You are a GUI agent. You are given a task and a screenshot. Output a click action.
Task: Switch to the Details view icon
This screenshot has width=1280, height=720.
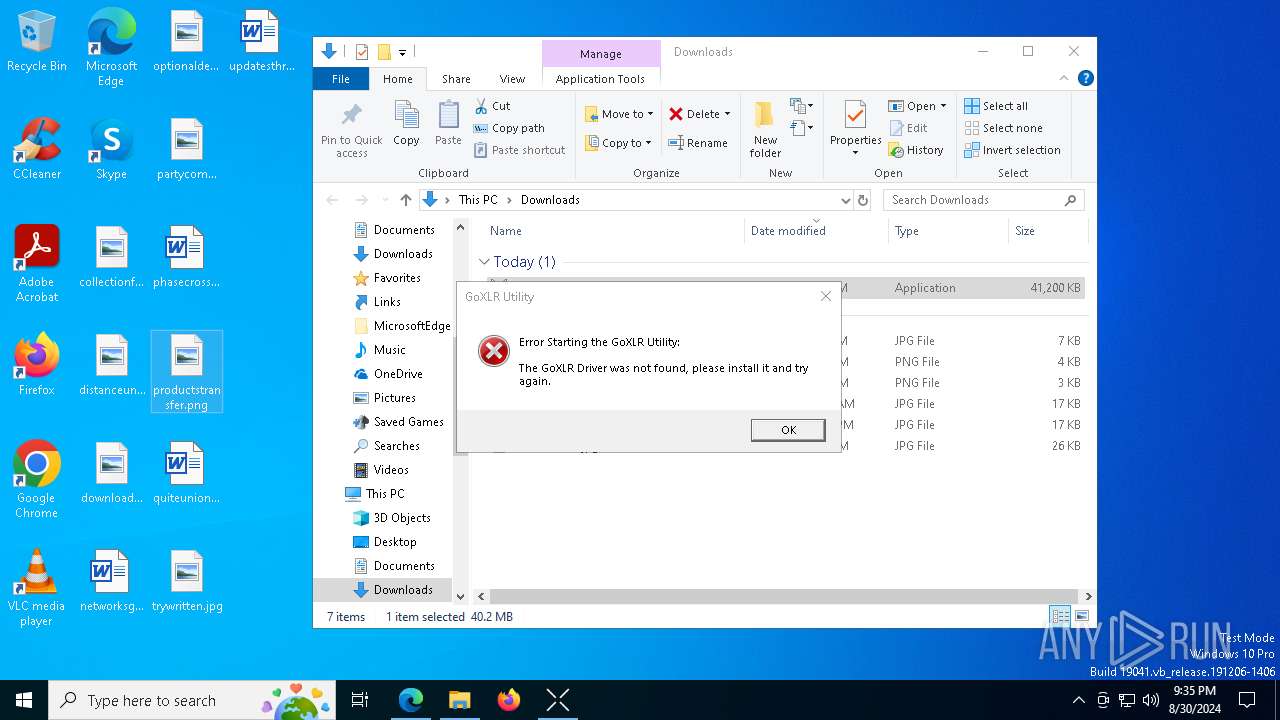(x=1059, y=616)
